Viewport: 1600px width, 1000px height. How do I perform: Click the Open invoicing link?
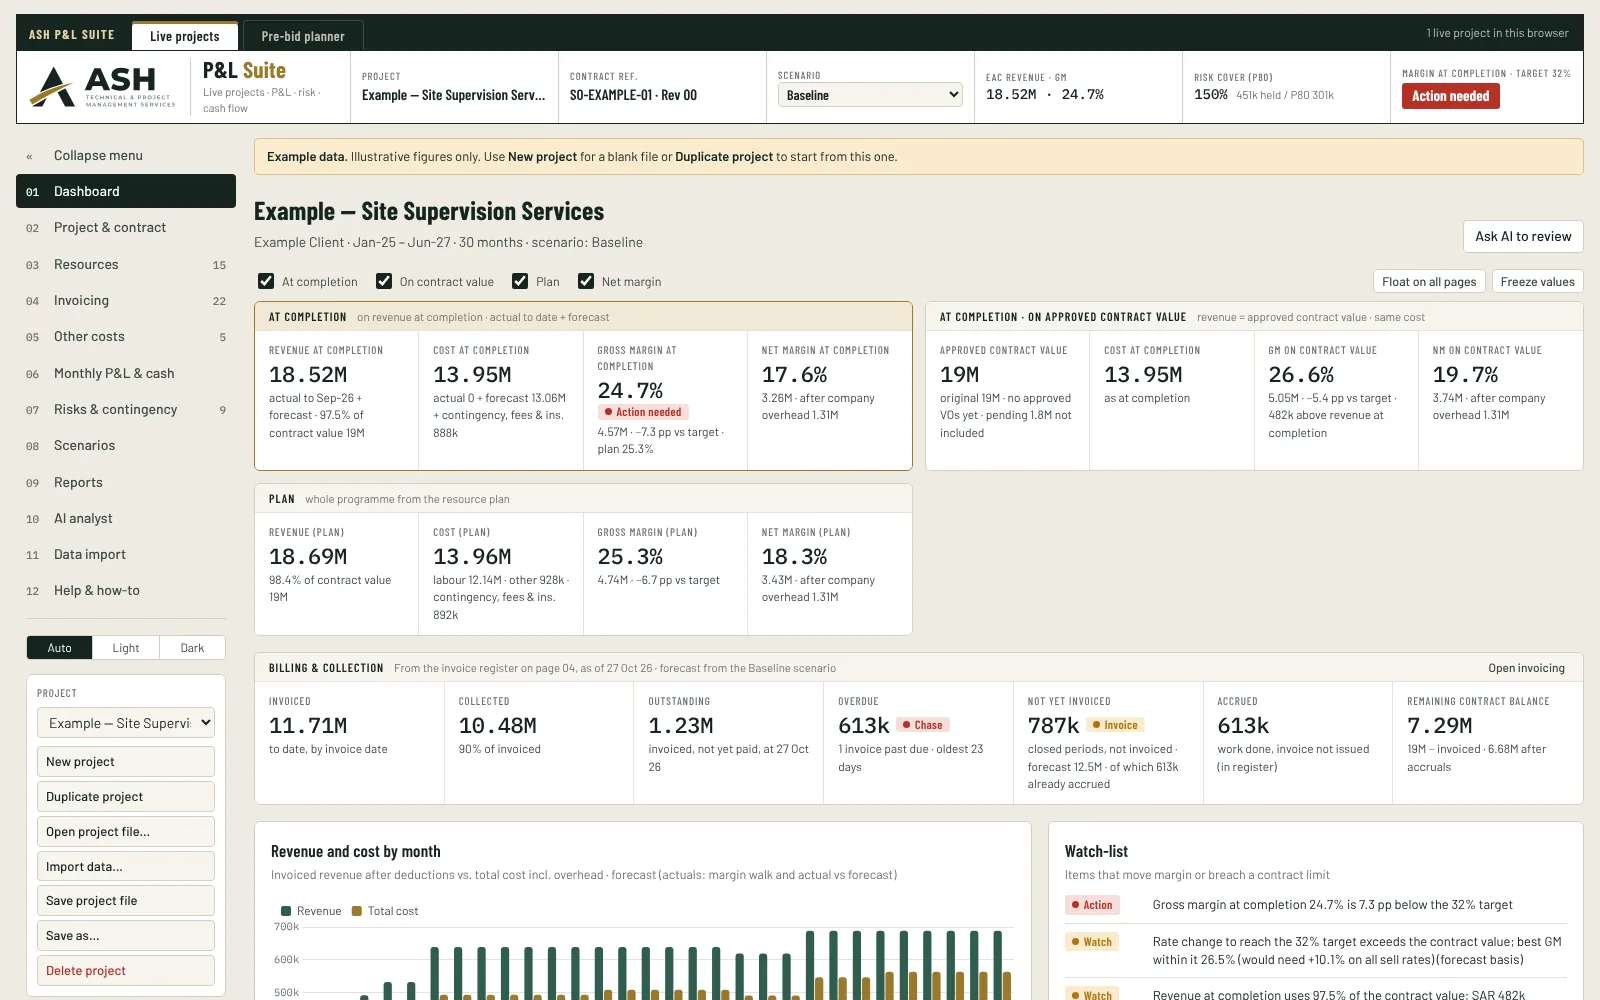[x=1526, y=668]
